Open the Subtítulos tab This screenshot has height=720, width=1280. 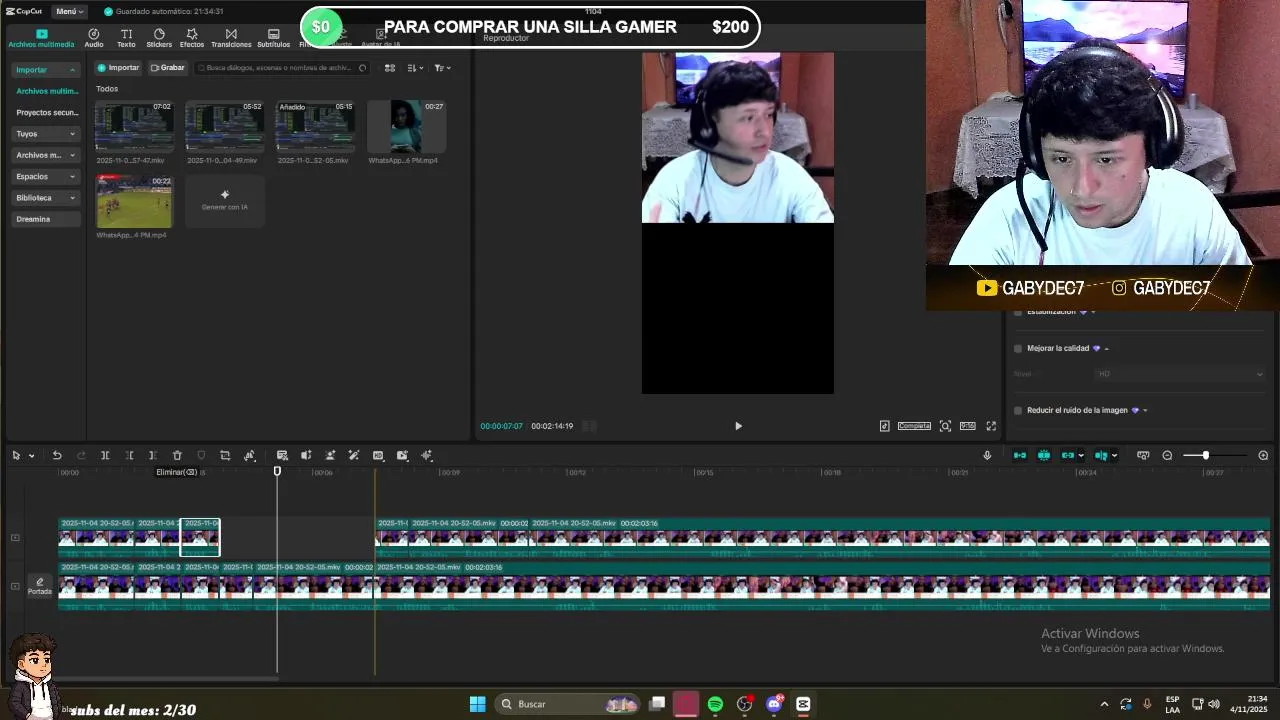(x=273, y=38)
